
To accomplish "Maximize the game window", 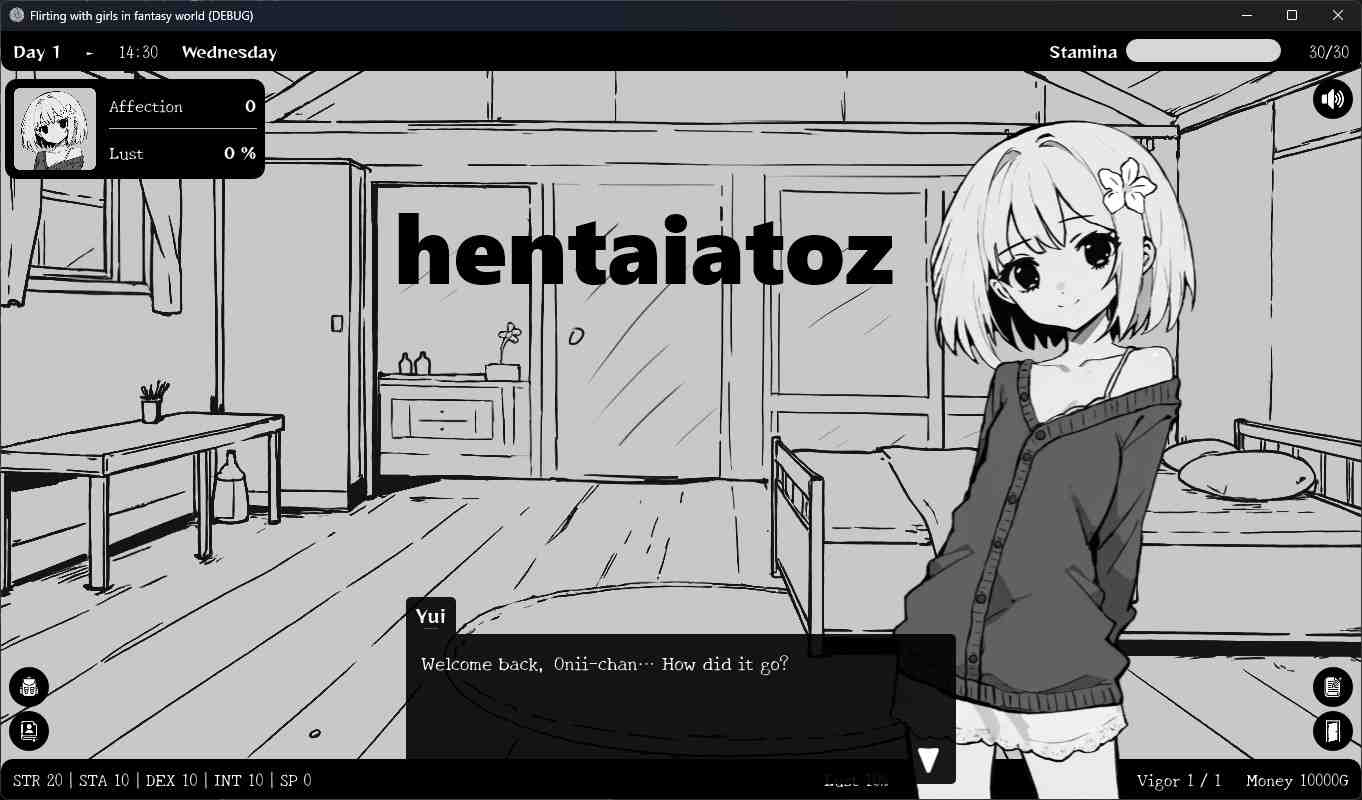I will coord(1291,16).
